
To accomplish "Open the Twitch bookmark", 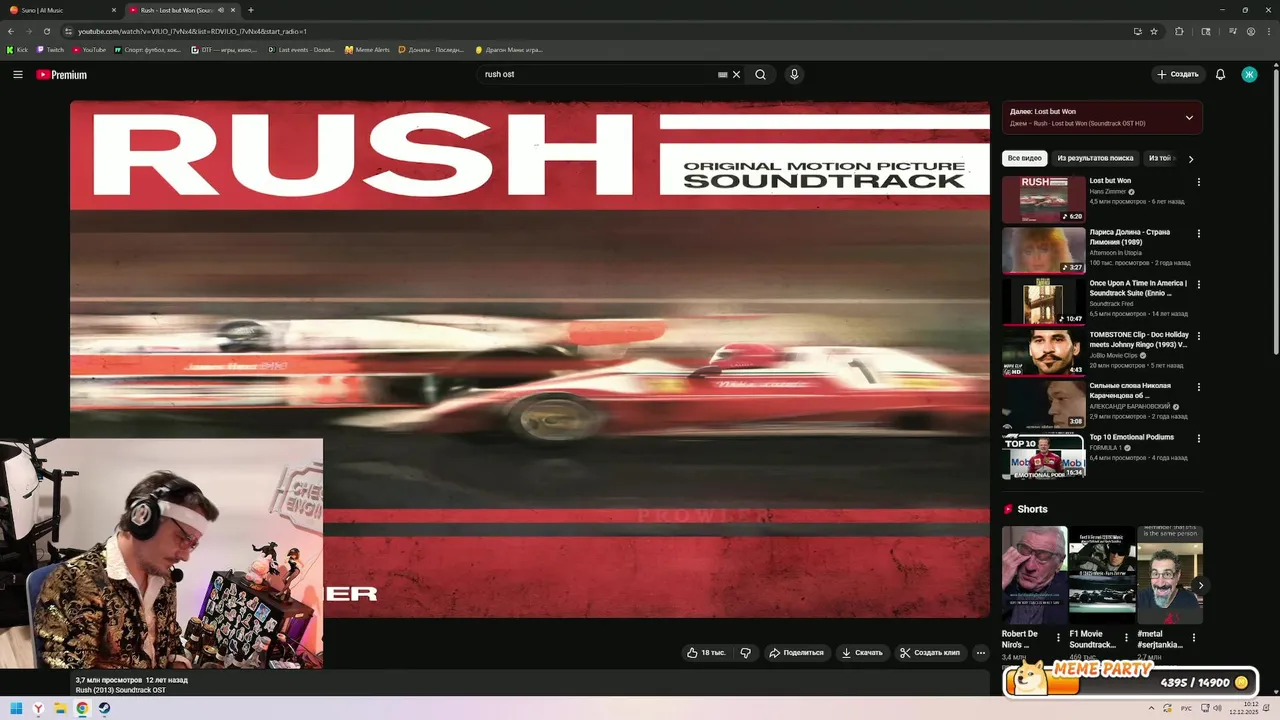I will 50,49.
